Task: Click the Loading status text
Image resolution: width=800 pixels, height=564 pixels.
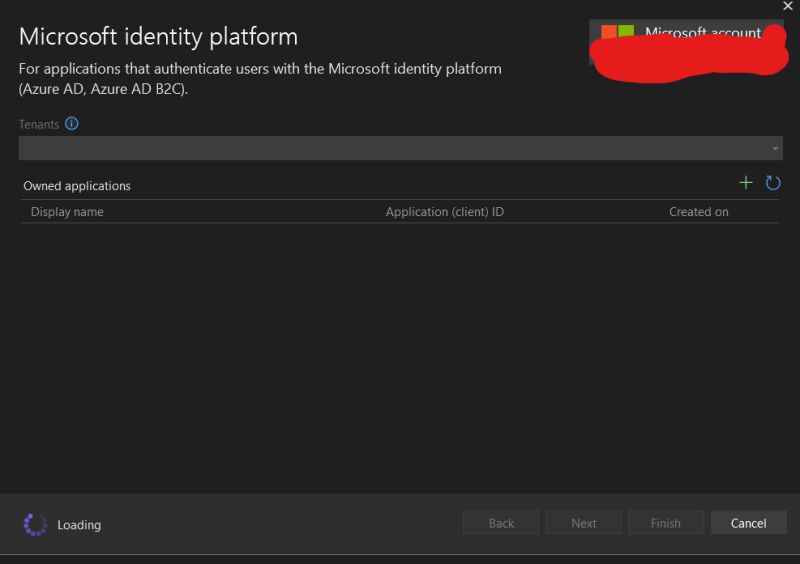Action: [79, 525]
